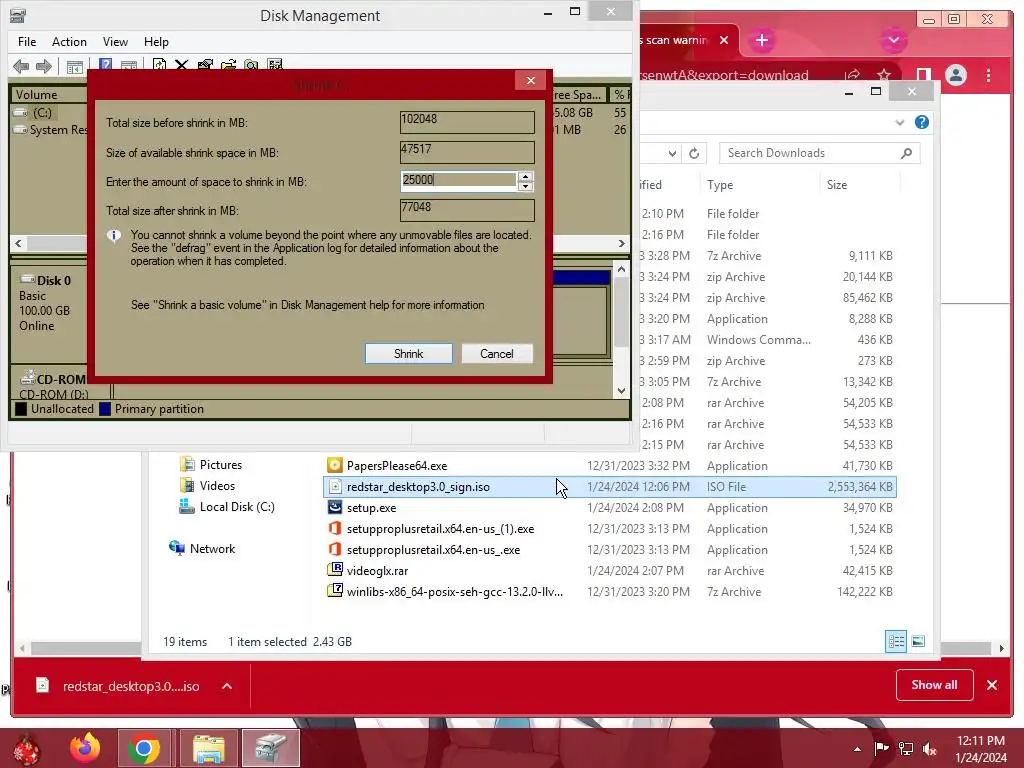This screenshot has width=1024, height=768.
Task: Select Local Disk (C:) in navigation pane
Action: pos(227,506)
